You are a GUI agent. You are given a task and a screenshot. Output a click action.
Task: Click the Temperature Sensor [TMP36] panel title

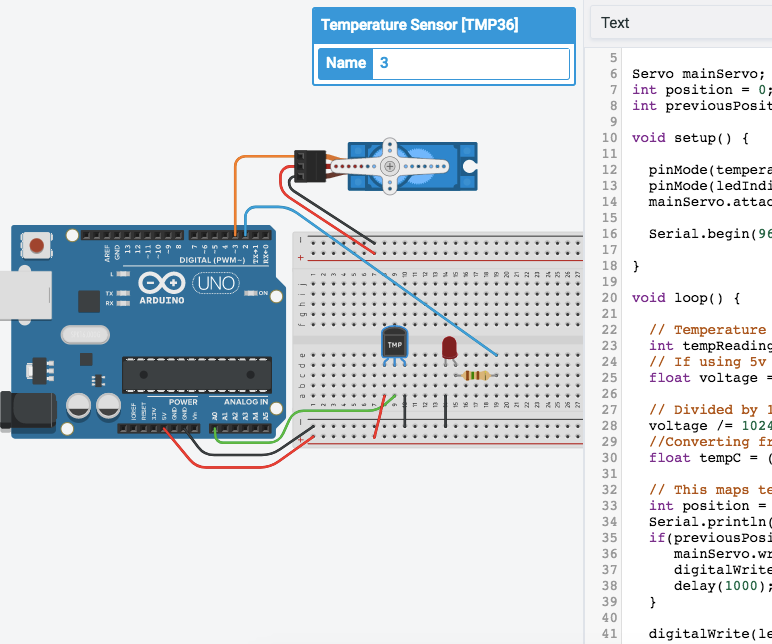[x=419, y=25]
